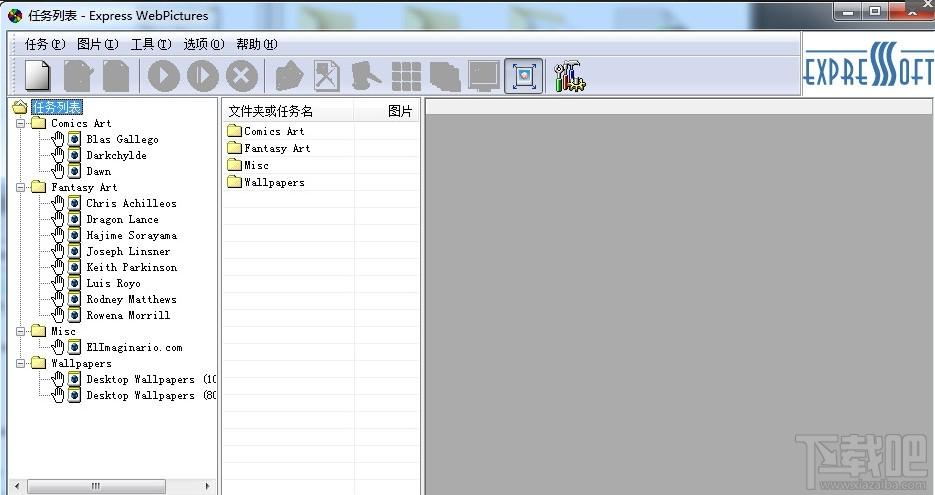This screenshot has height=495, width=935.
Task: Click the play-with-bar (step) toolbar icon
Action: coord(203,76)
